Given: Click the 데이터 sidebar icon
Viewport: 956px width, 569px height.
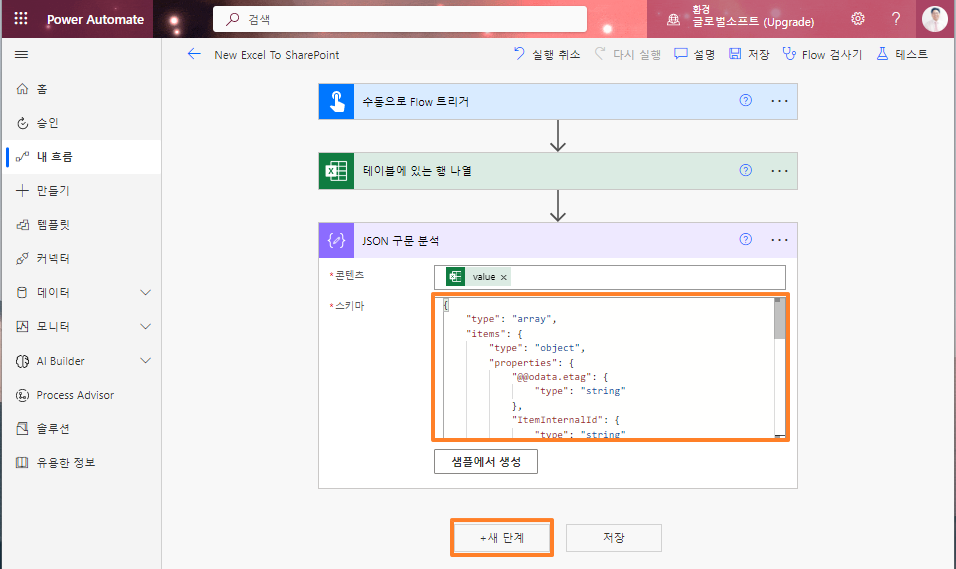Looking at the screenshot, I should [x=22, y=293].
